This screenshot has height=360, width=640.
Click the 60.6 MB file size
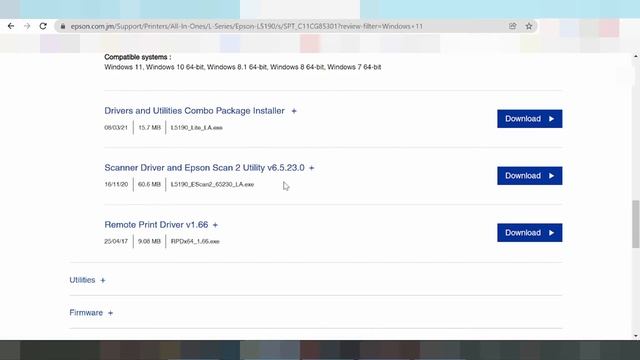(x=149, y=184)
